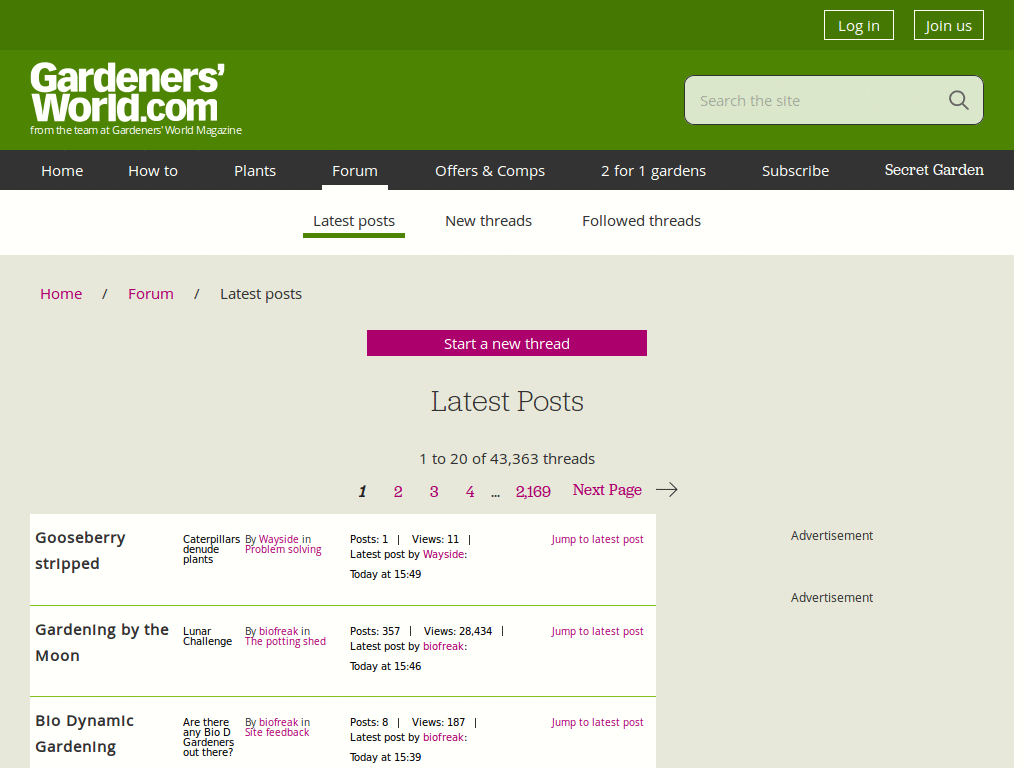Go to page 4
Screen dimensions: 1024x768
tap(470, 491)
